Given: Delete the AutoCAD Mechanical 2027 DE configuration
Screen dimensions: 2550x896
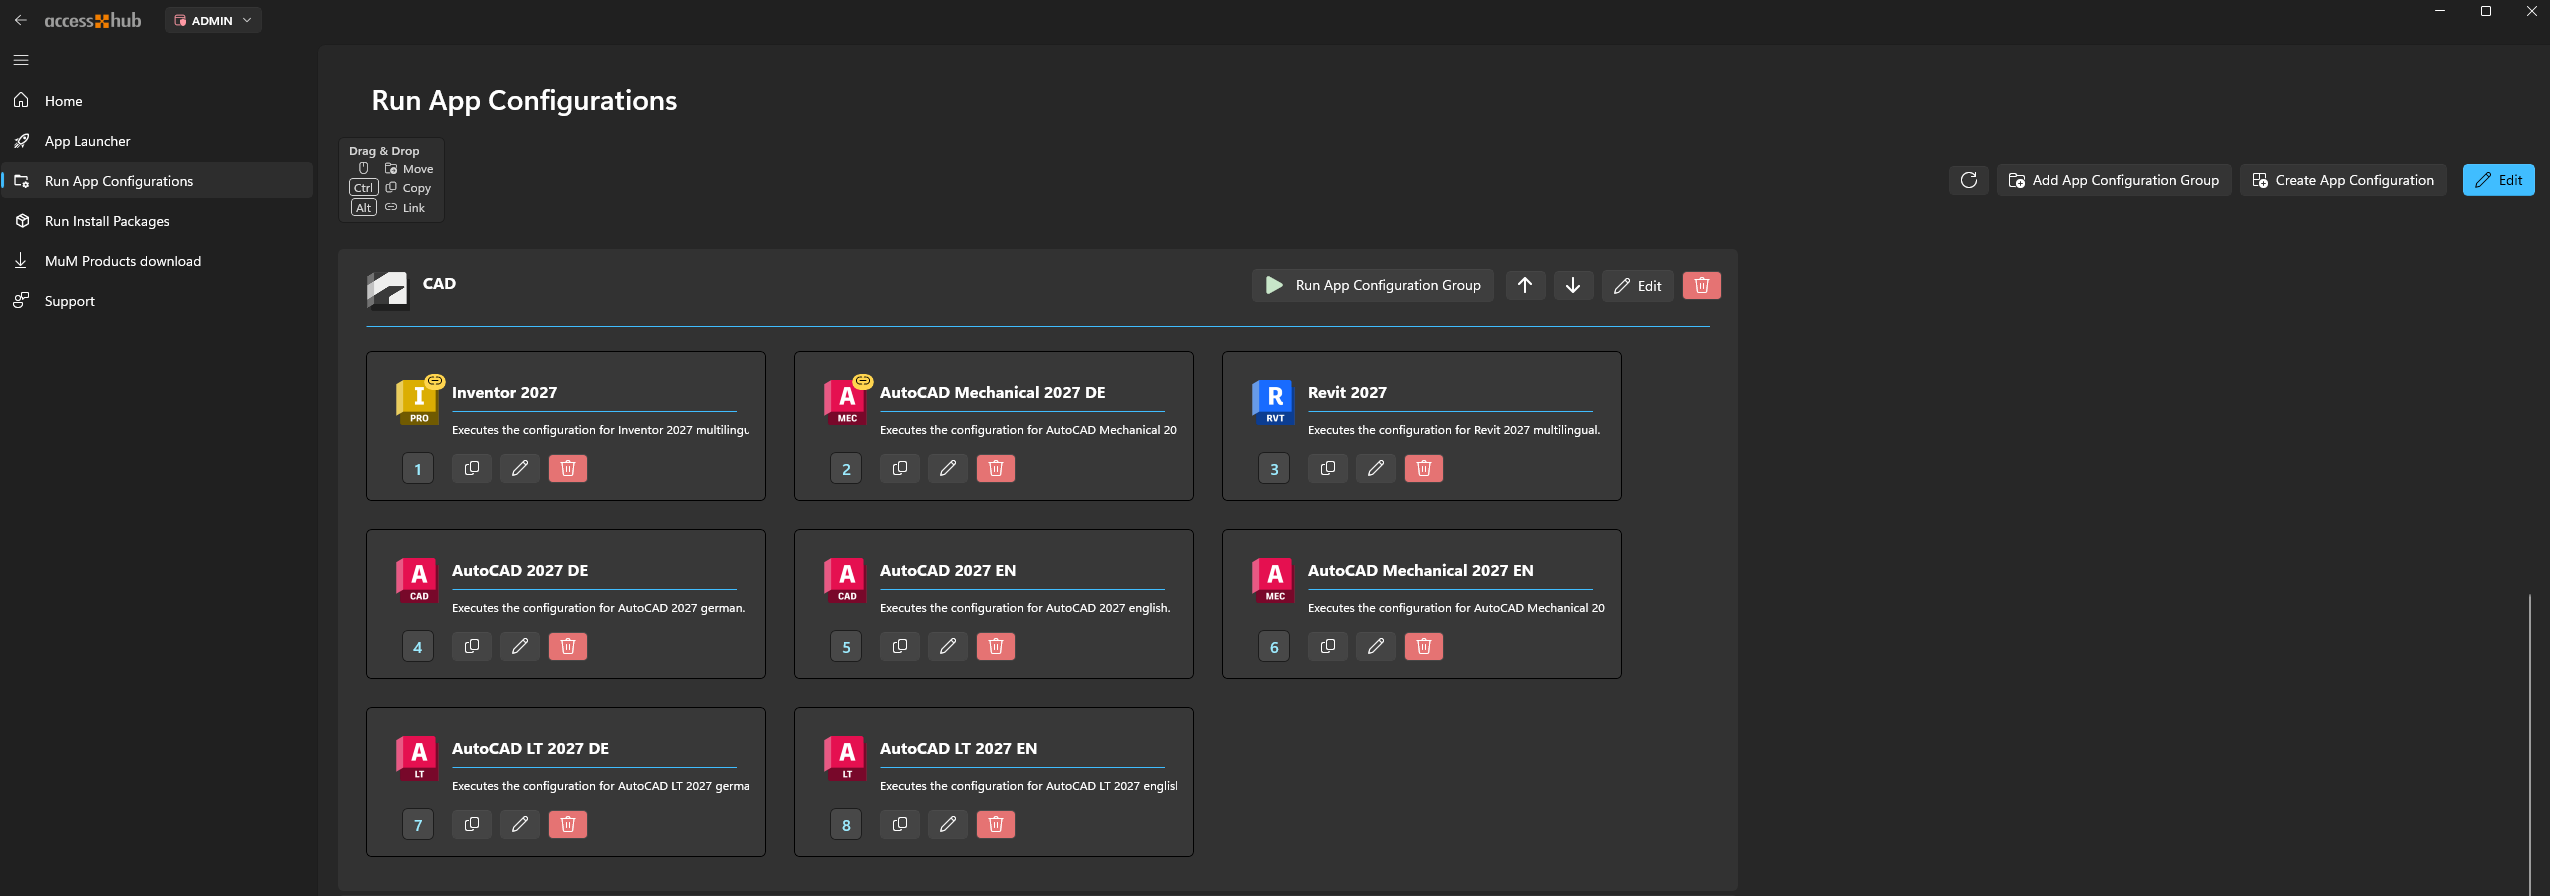Looking at the screenshot, I should (996, 468).
